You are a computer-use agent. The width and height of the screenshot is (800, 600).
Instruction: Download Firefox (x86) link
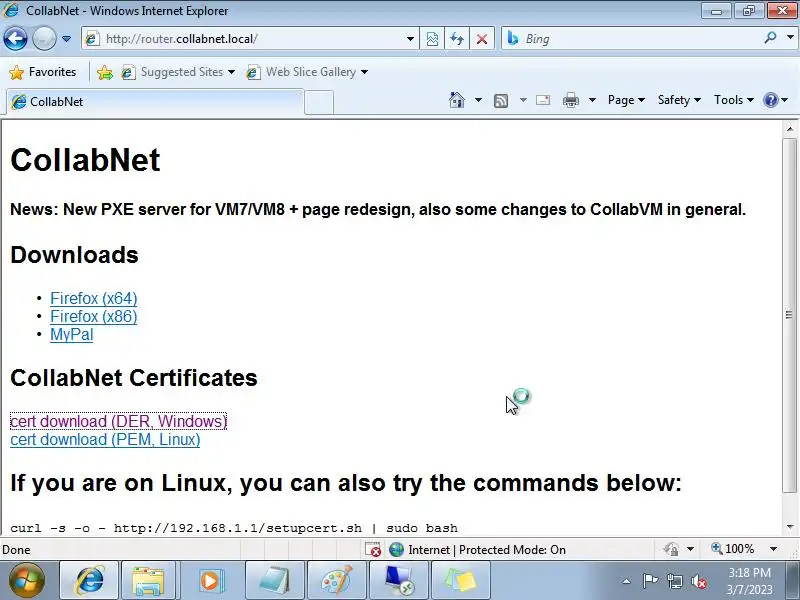tap(93, 316)
